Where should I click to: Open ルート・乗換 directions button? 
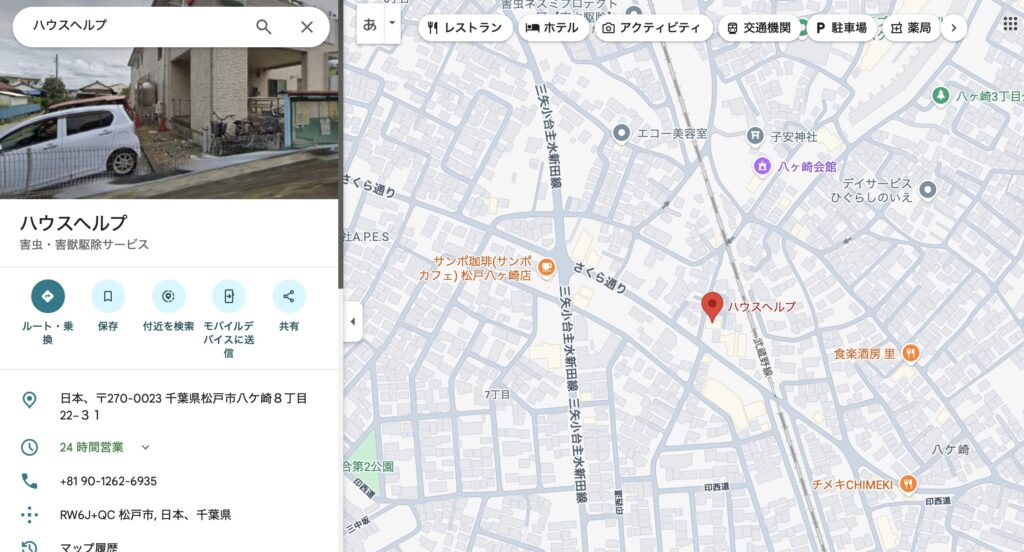[48, 296]
